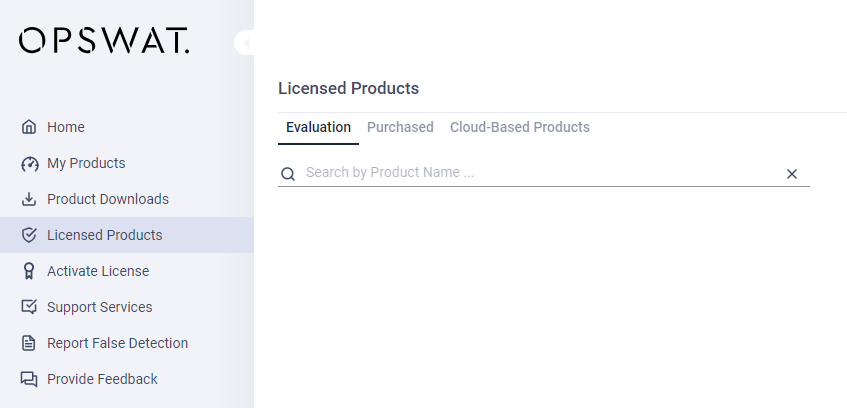Image resolution: width=847 pixels, height=408 pixels.
Task: Switch to the Evaluation tab
Action: pos(318,127)
